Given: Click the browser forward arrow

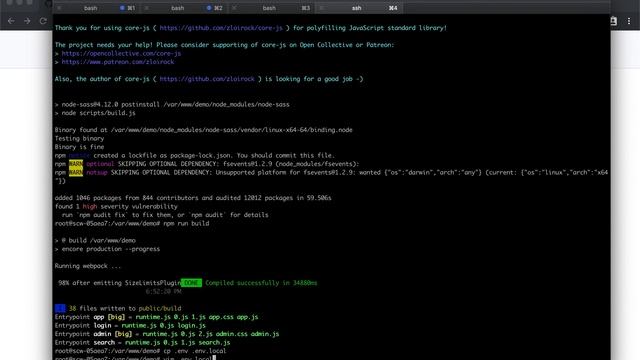Looking at the screenshot, I should click(27, 21).
